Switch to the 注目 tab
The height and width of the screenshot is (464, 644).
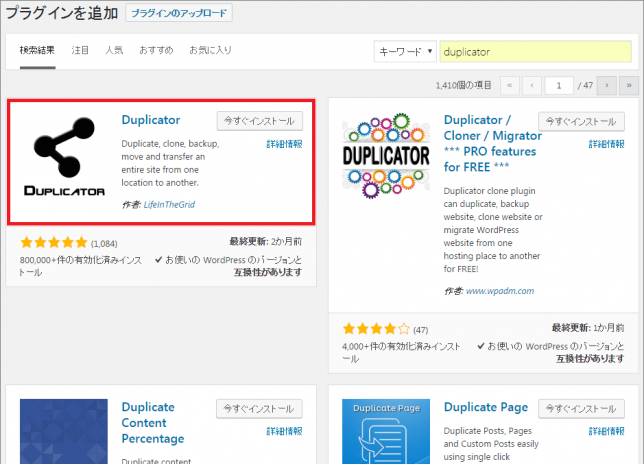pyautogui.click(x=80, y=51)
